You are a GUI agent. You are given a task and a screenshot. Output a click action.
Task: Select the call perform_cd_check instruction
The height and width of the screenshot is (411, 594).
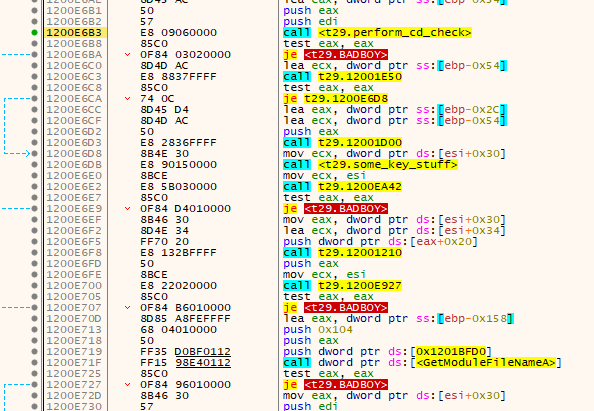coord(377,33)
